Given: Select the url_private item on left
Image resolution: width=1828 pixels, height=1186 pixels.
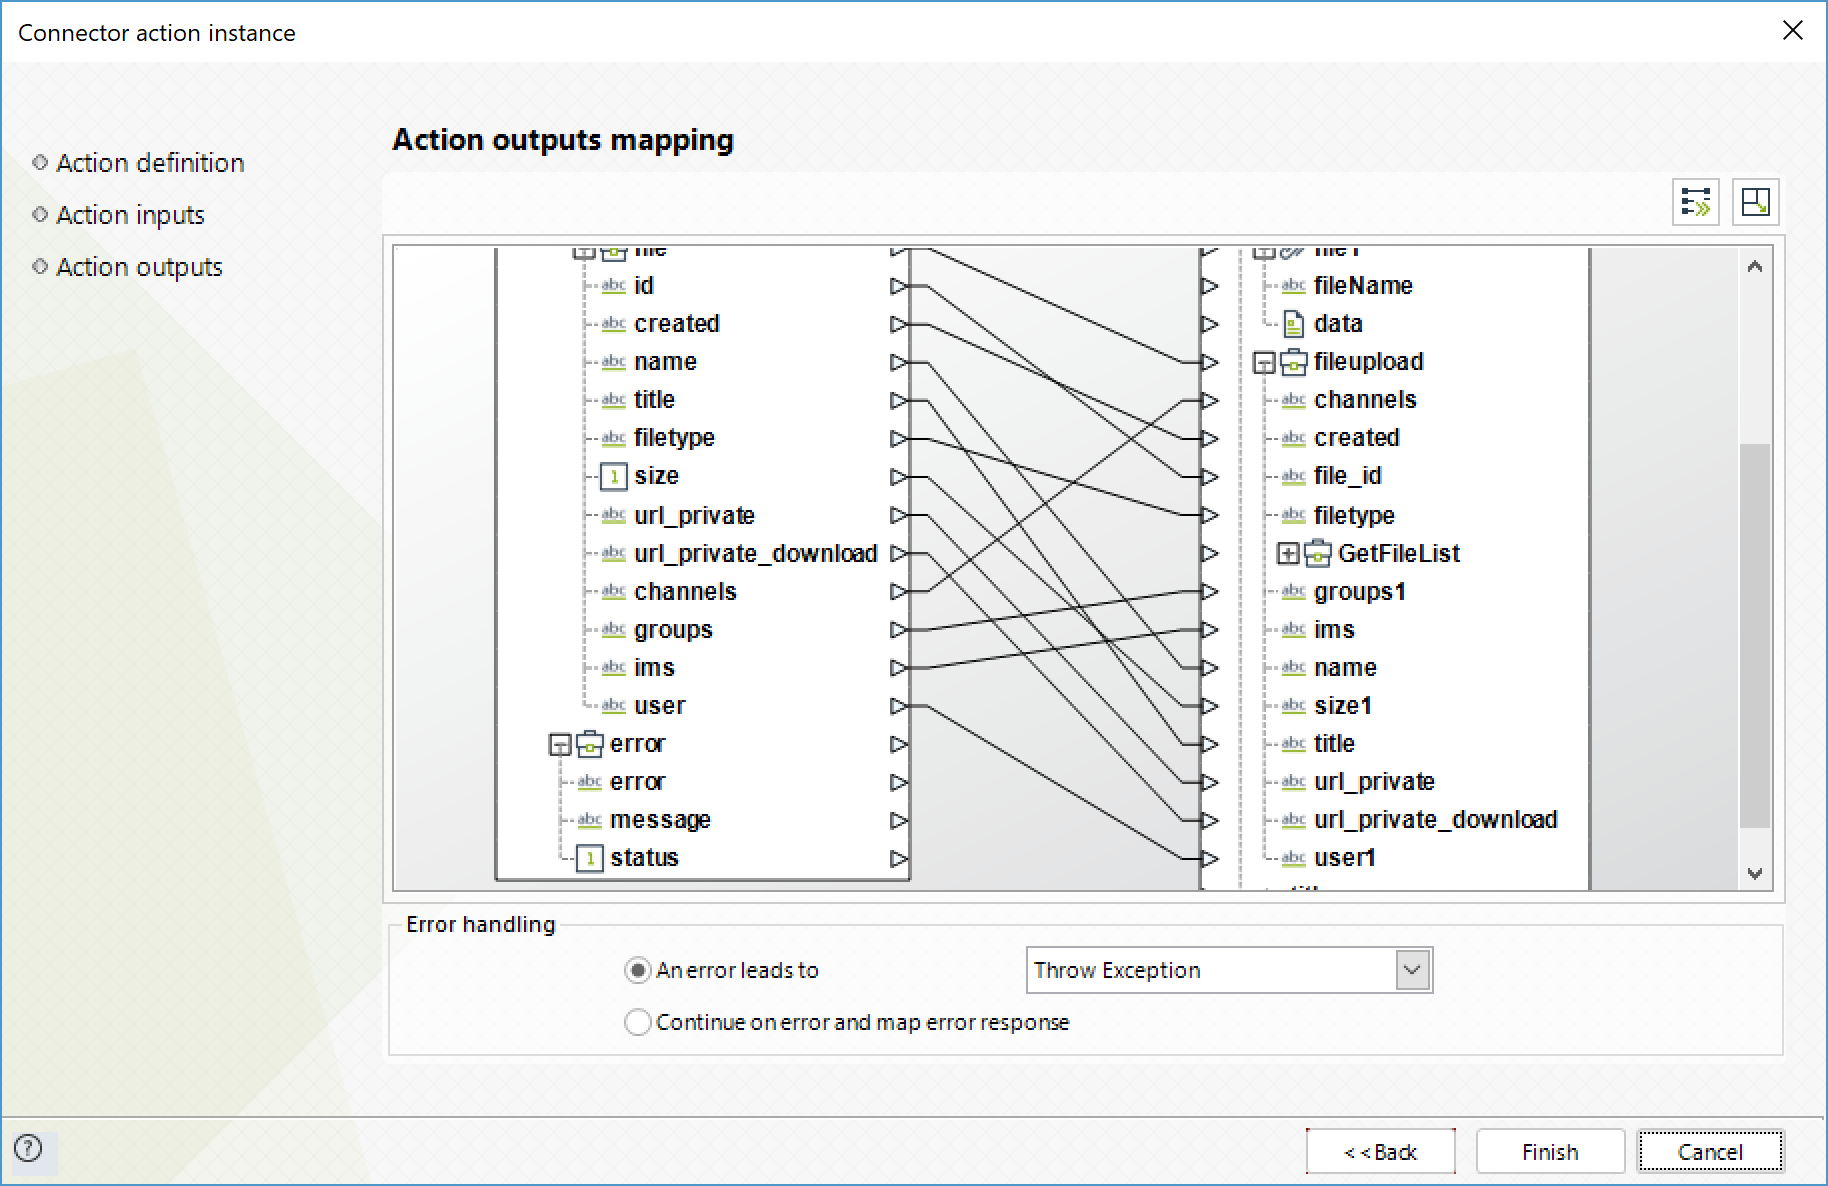Looking at the screenshot, I should (694, 515).
